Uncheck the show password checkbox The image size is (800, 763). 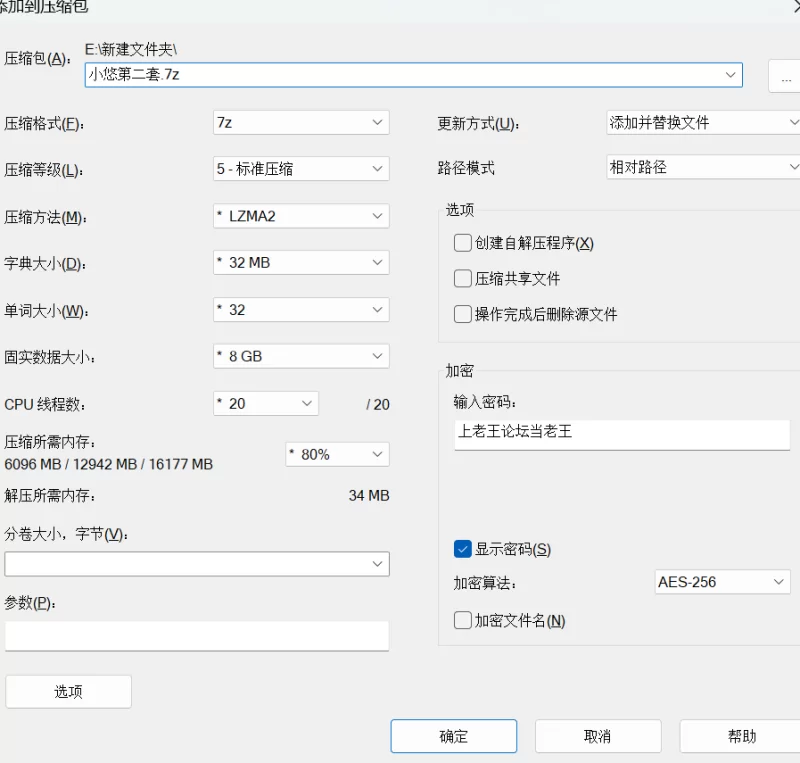coord(462,549)
